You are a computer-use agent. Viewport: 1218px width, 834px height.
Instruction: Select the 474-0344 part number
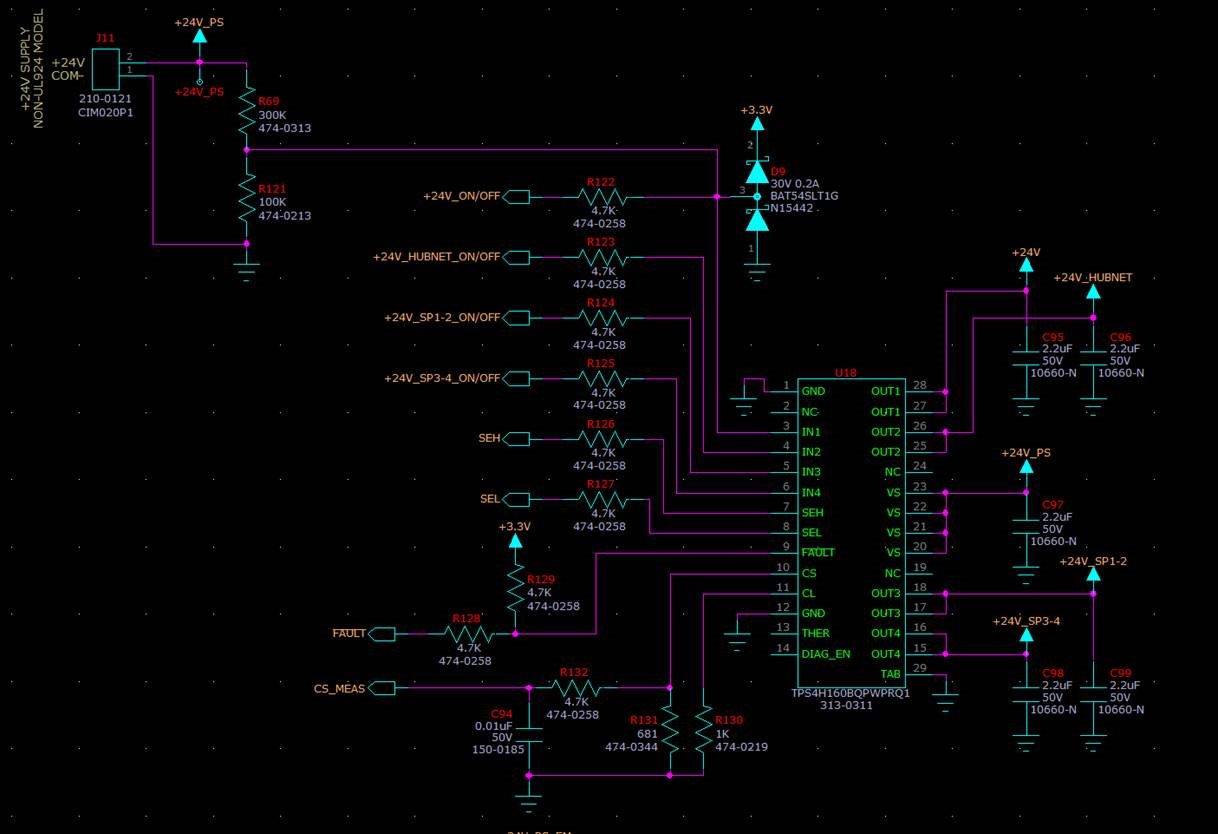tap(631, 746)
